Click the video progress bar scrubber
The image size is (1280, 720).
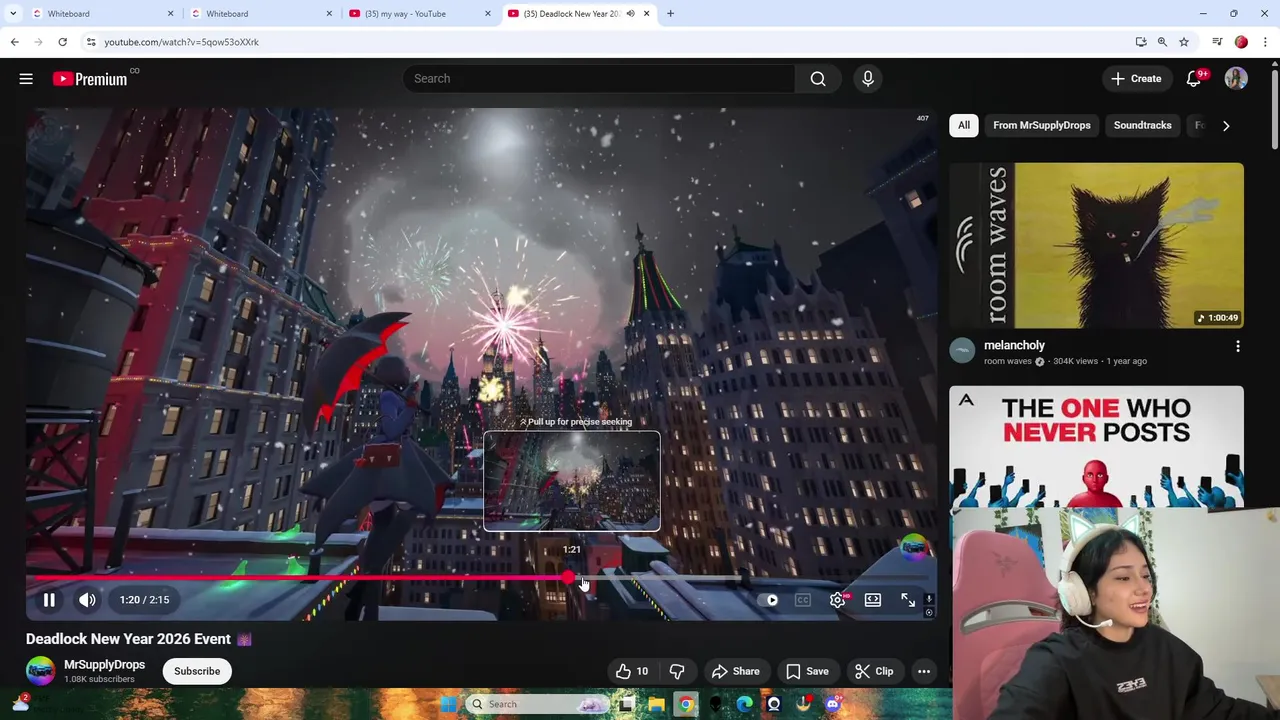click(x=568, y=578)
